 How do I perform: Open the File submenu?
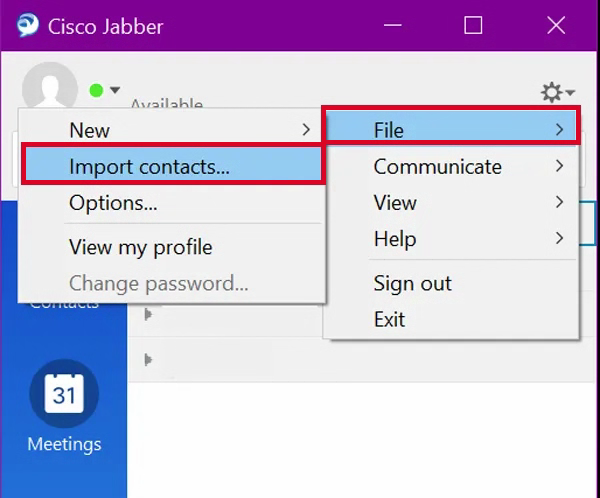pos(451,130)
